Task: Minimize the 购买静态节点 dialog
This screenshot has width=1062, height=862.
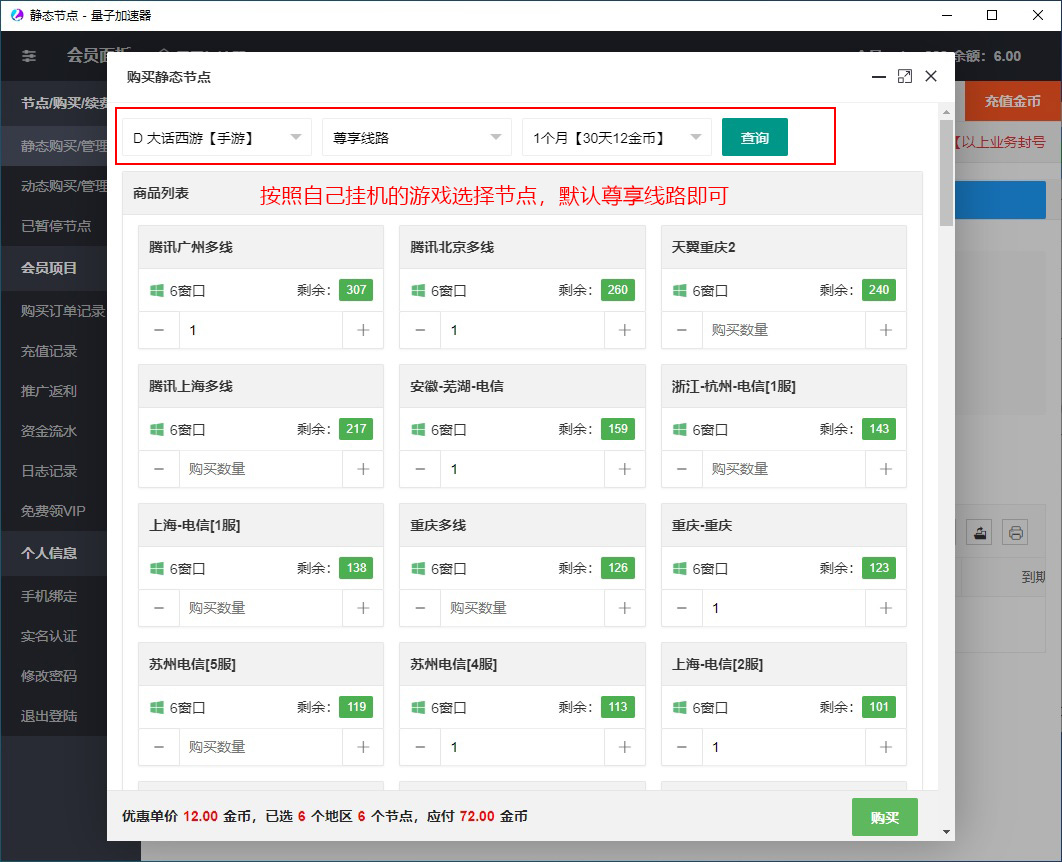Action: 878,77
